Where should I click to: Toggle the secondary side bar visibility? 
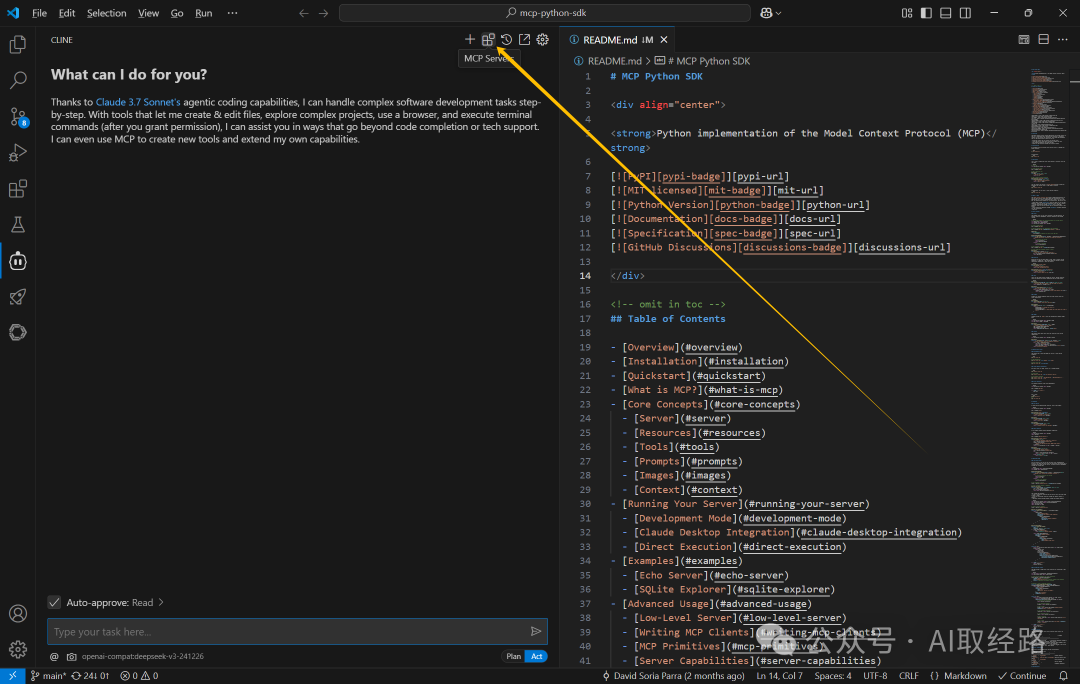965,13
